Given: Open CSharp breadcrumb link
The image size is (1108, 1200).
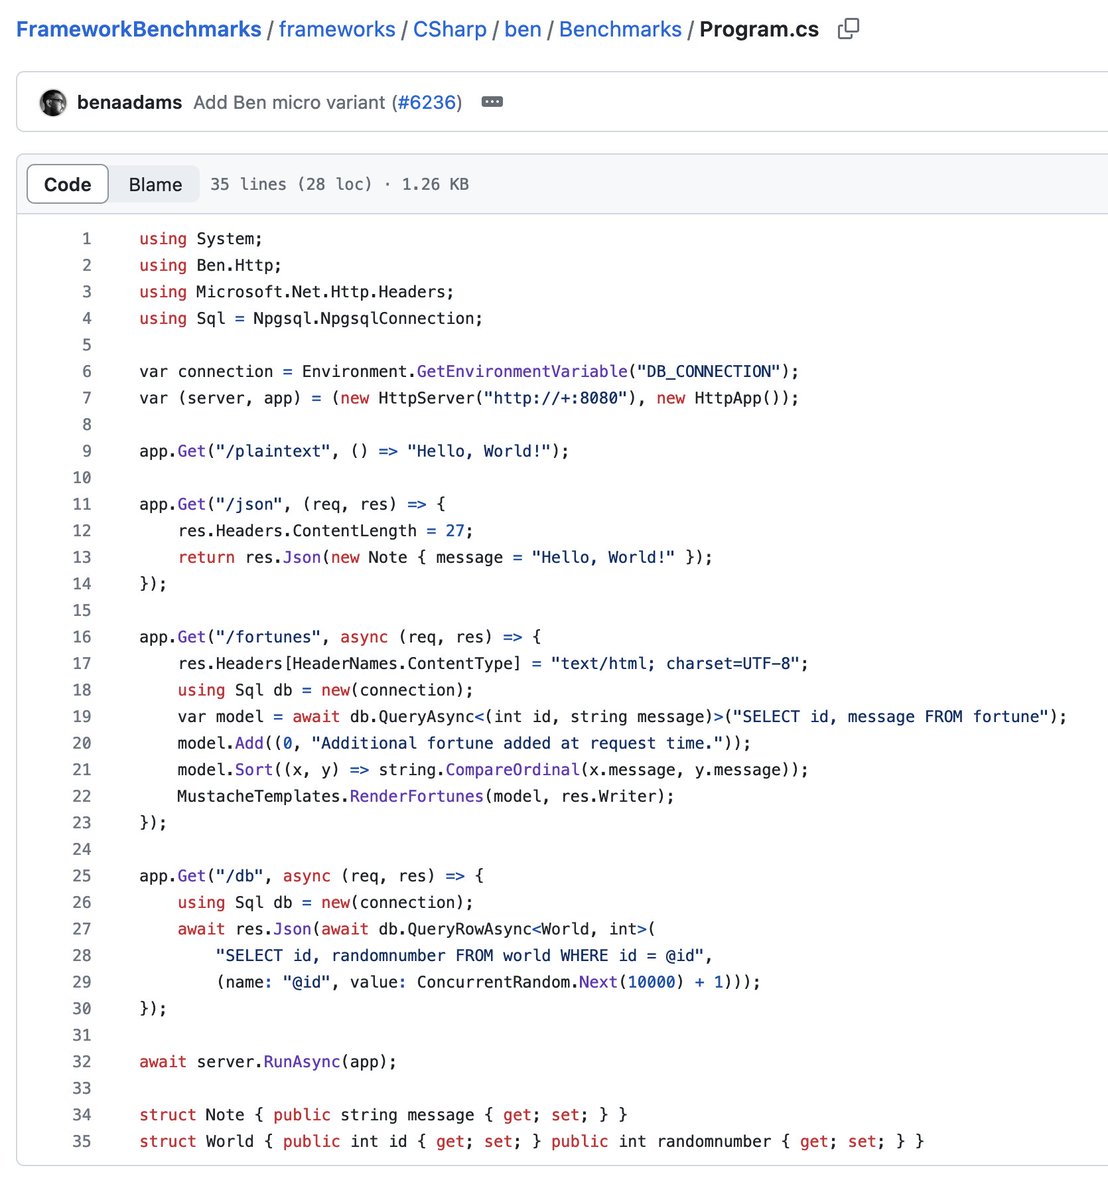Looking at the screenshot, I should tap(450, 29).
